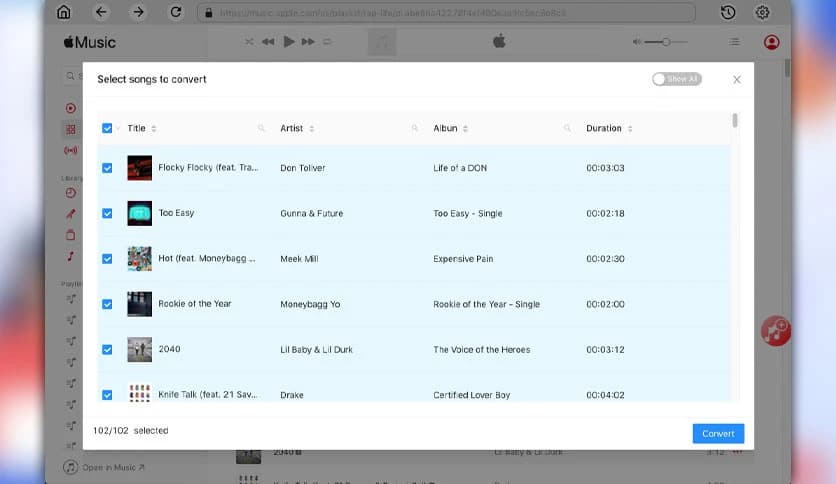Open Songs note icon in sidebar
This screenshot has width=836, height=484.
70,256
